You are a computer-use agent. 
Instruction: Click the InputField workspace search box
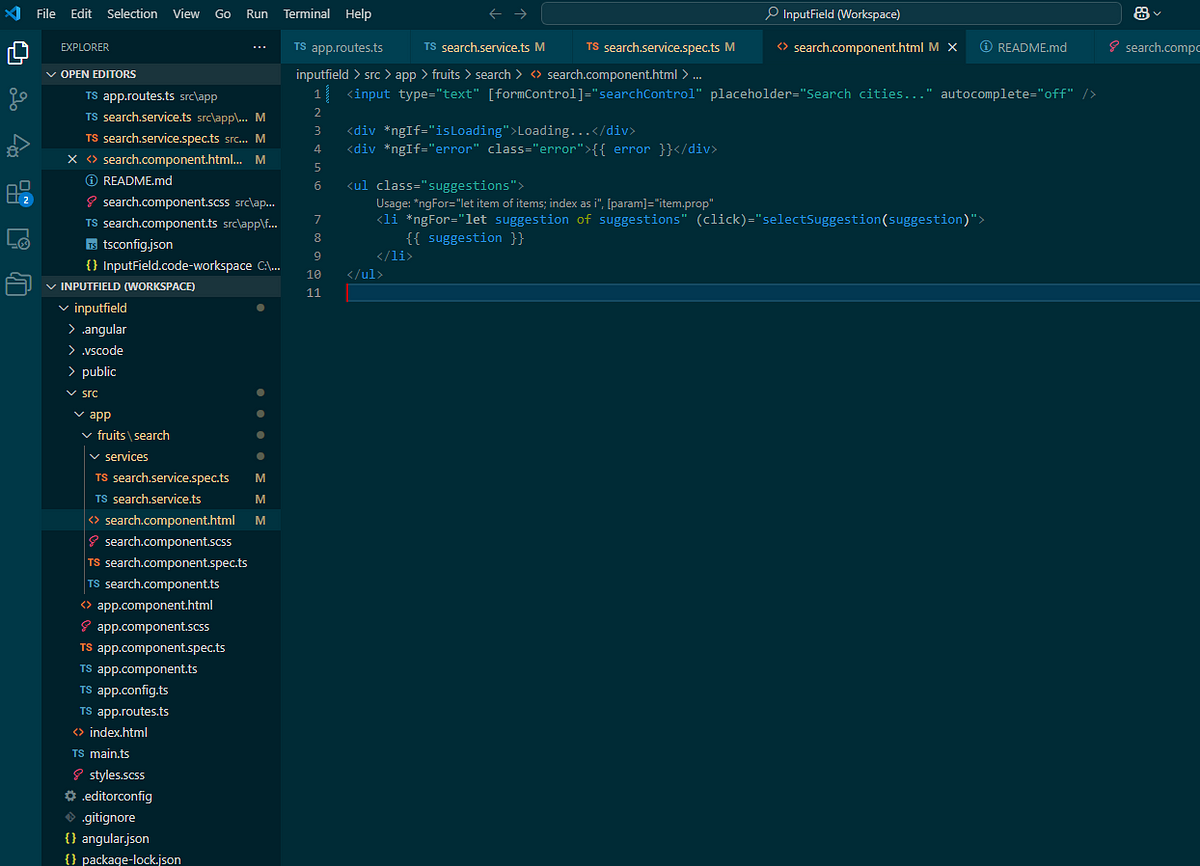point(831,14)
